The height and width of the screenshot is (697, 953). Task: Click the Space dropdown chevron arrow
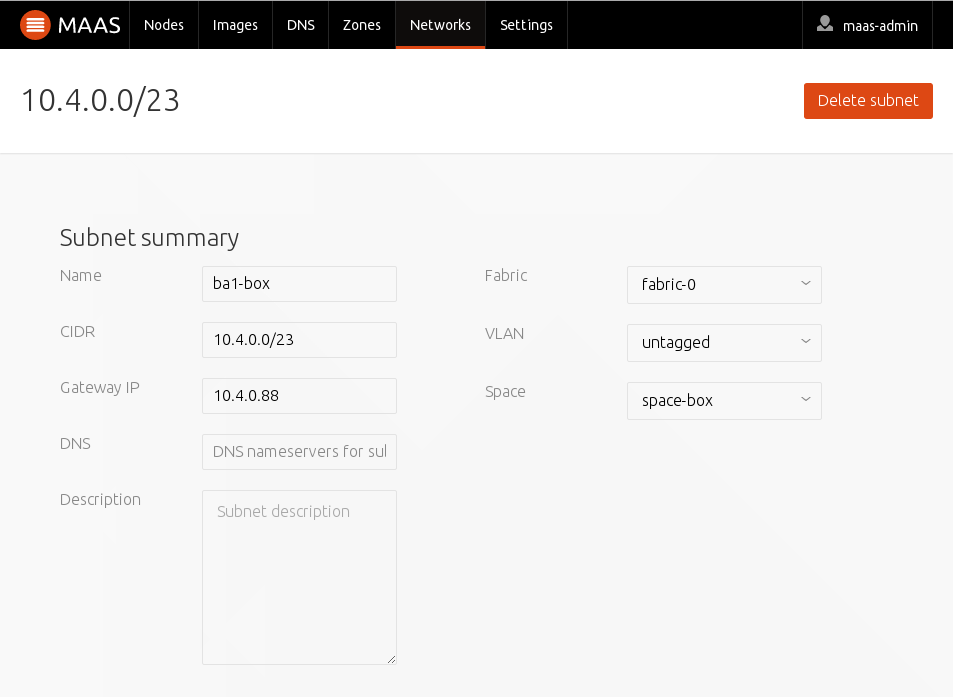(806, 399)
